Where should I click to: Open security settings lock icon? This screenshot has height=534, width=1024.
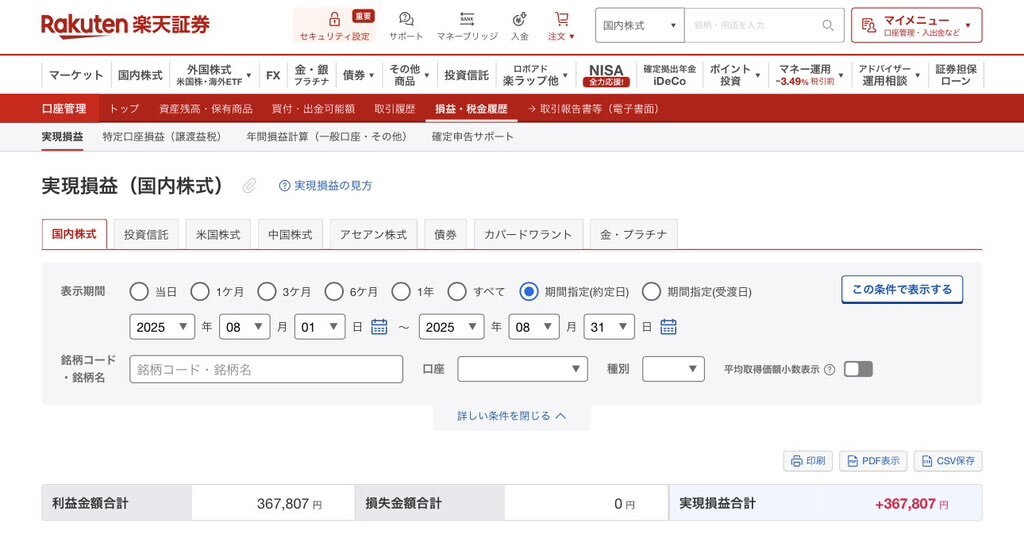pyautogui.click(x=334, y=19)
